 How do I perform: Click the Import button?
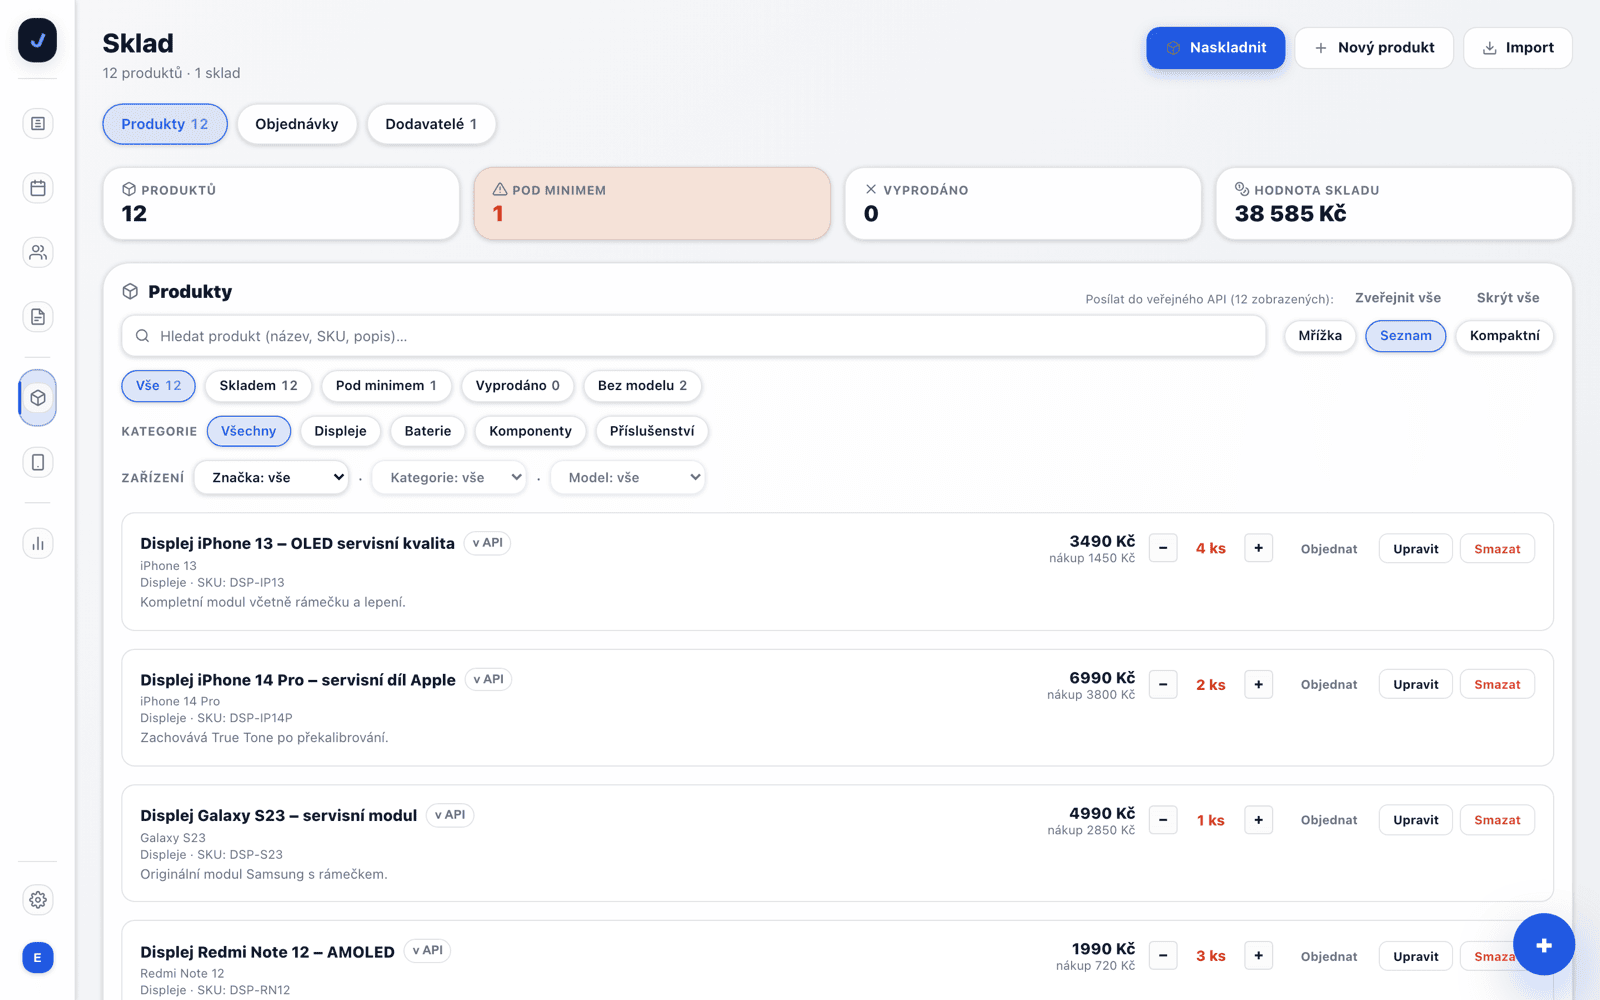[x=1518, y=48]
